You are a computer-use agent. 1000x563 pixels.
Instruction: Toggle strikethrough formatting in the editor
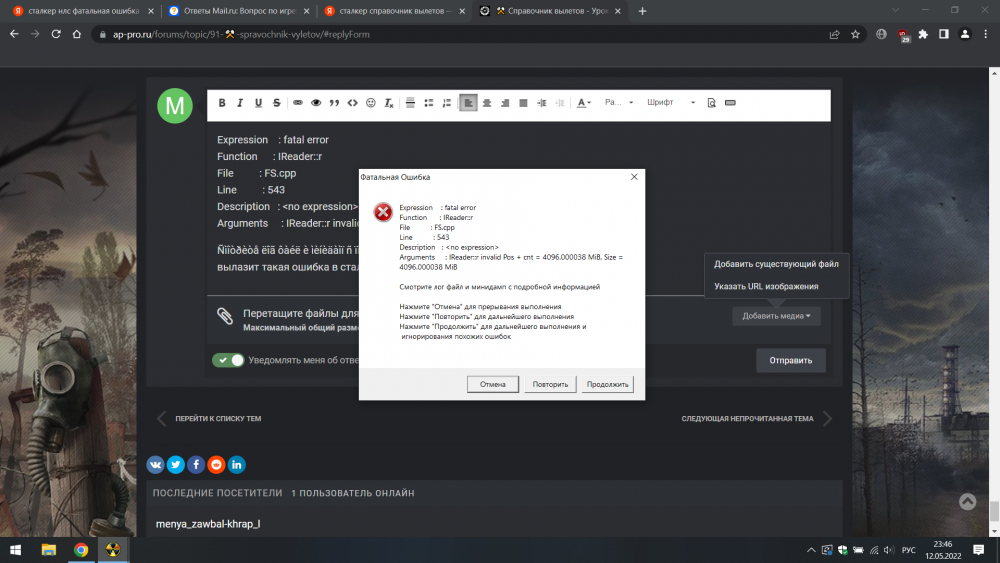point(277,103)
